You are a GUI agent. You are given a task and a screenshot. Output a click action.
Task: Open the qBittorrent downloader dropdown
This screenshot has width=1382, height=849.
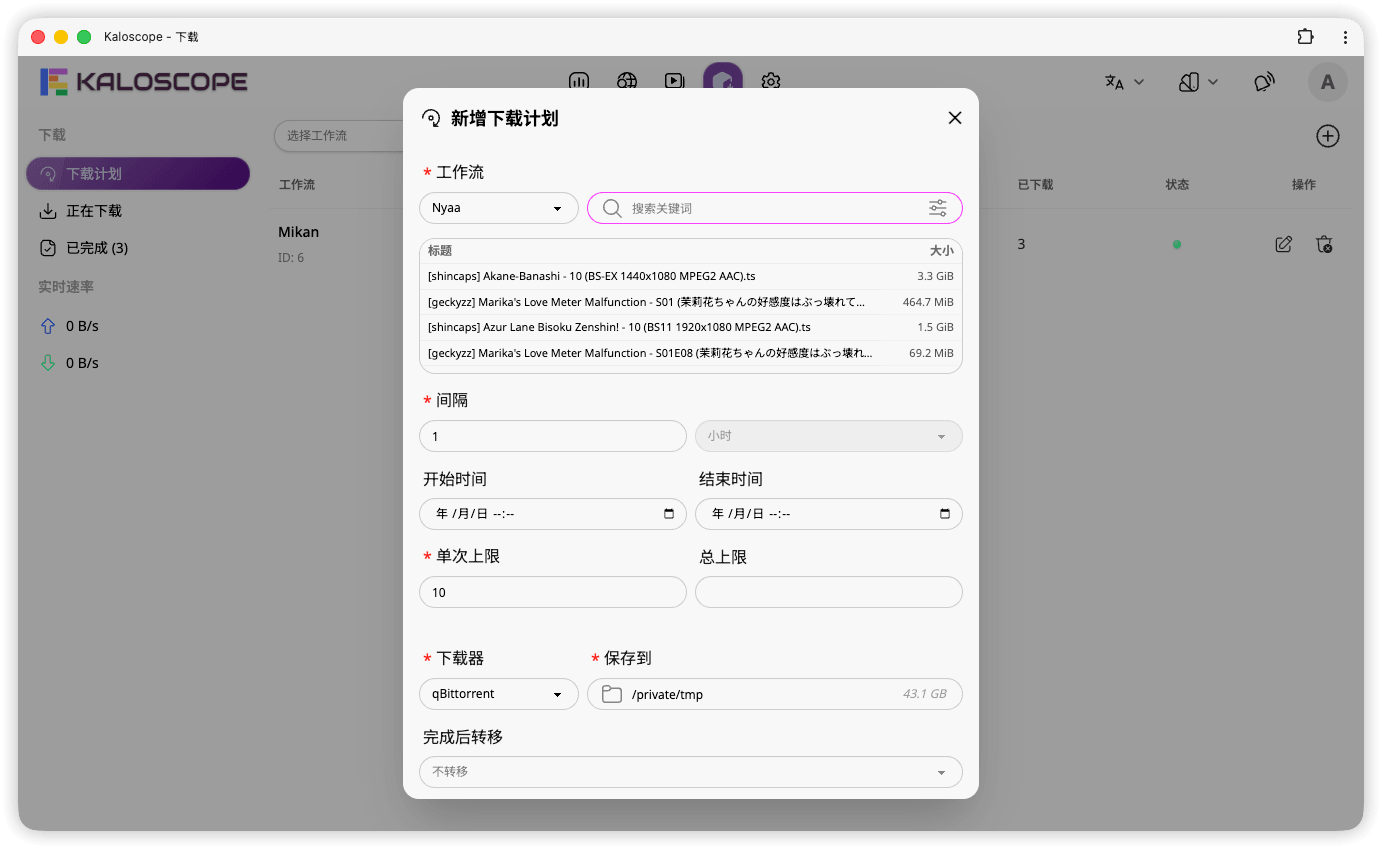(499, 694)
